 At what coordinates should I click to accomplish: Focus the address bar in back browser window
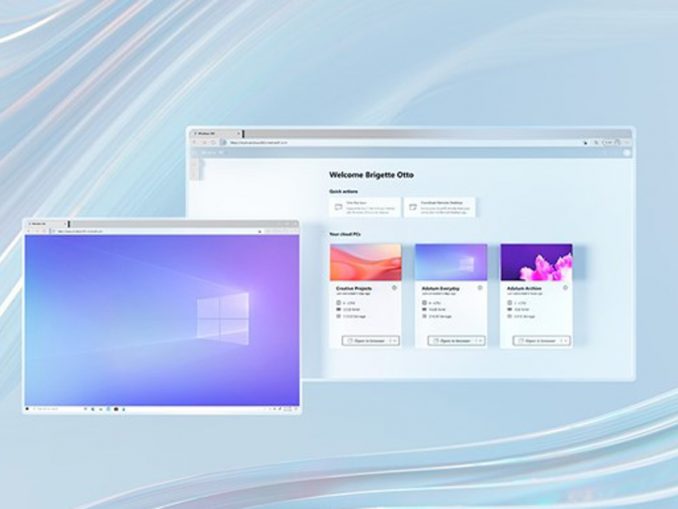click(404, 142)
